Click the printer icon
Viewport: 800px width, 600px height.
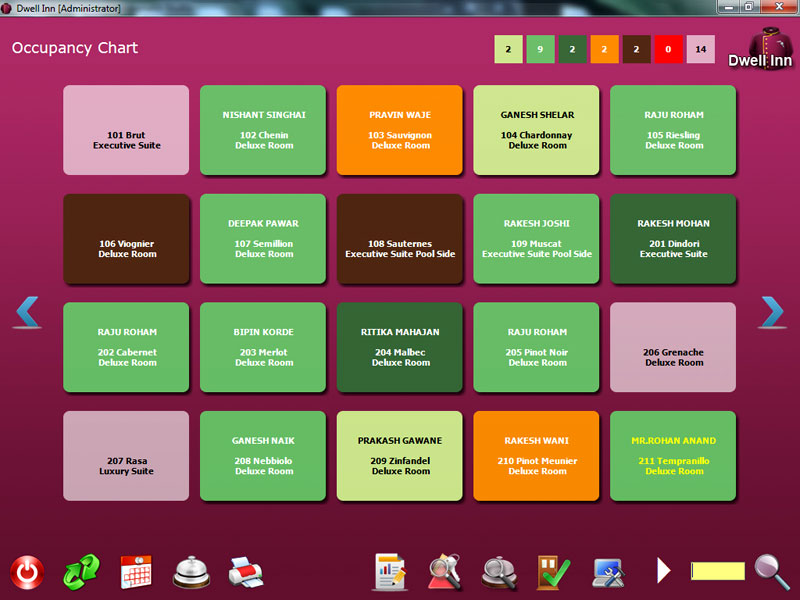click(x=245, y=572)
